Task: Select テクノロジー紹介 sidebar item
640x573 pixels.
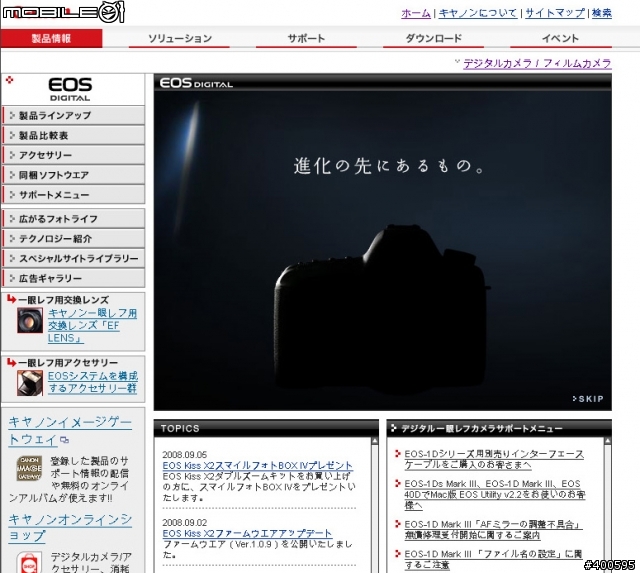Action: (73, 238)
